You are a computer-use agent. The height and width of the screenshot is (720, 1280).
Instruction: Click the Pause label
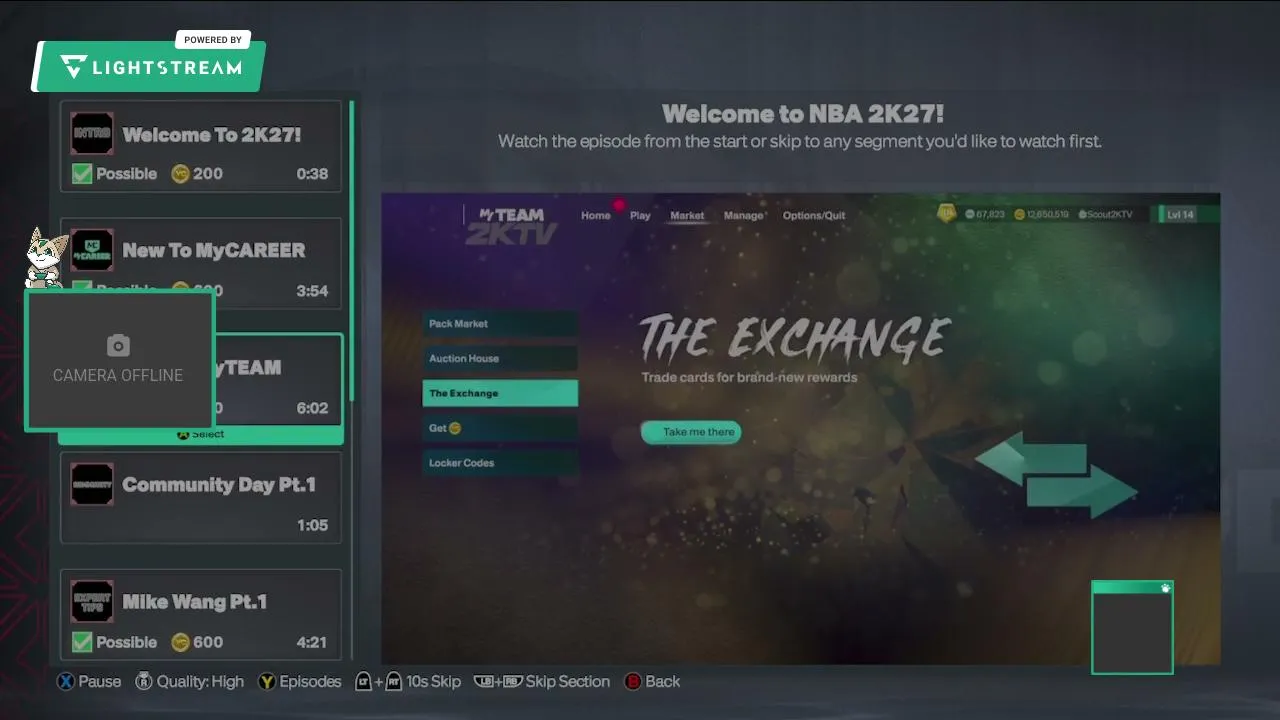(100, 681)
